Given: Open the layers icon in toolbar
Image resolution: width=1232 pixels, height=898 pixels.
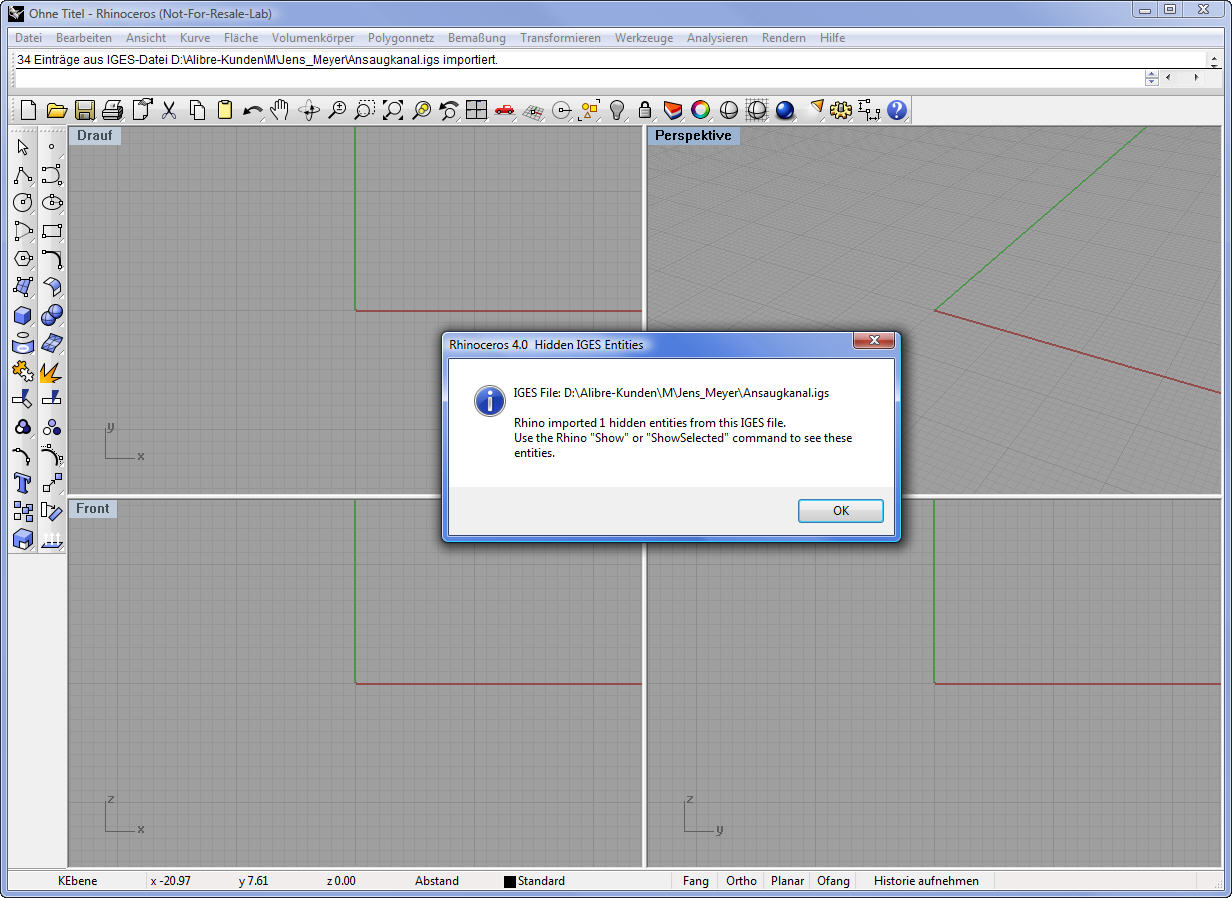Looking at the screenshot, I should point(673,110).
